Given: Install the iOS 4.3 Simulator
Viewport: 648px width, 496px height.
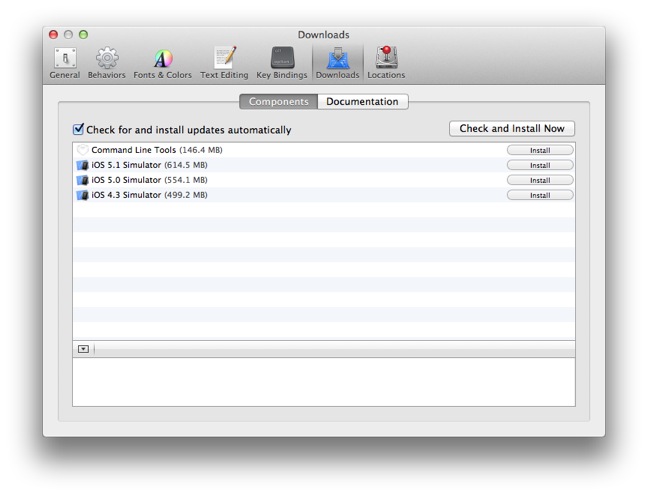Looking at the screenshot, I should click(540, 195).
